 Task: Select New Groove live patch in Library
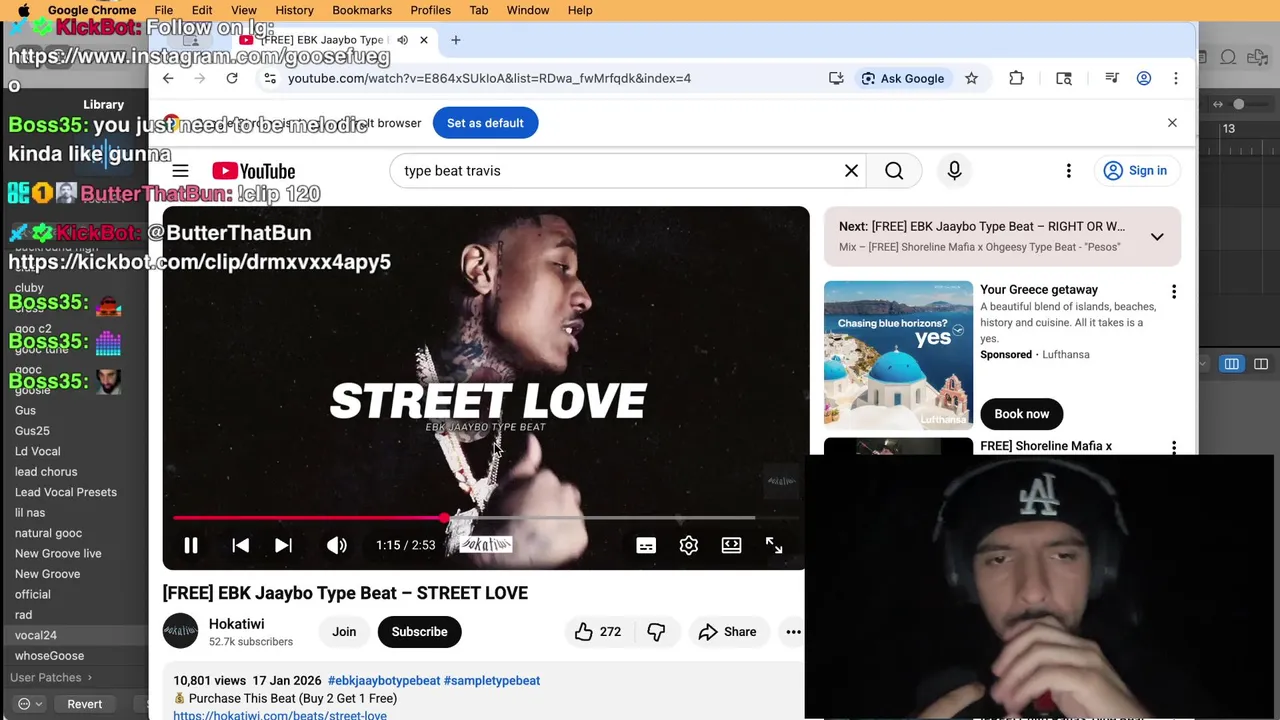[58, 553]
